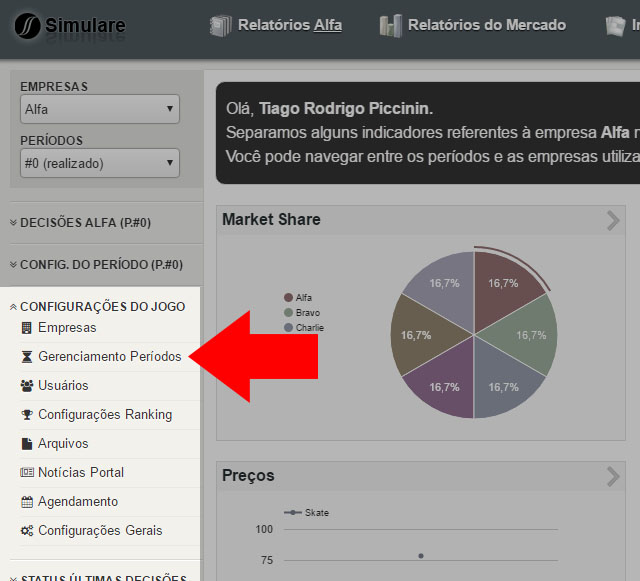Go to the Usuários page
The width and height of the screenshot is (640, 581).
click(63, 385)
